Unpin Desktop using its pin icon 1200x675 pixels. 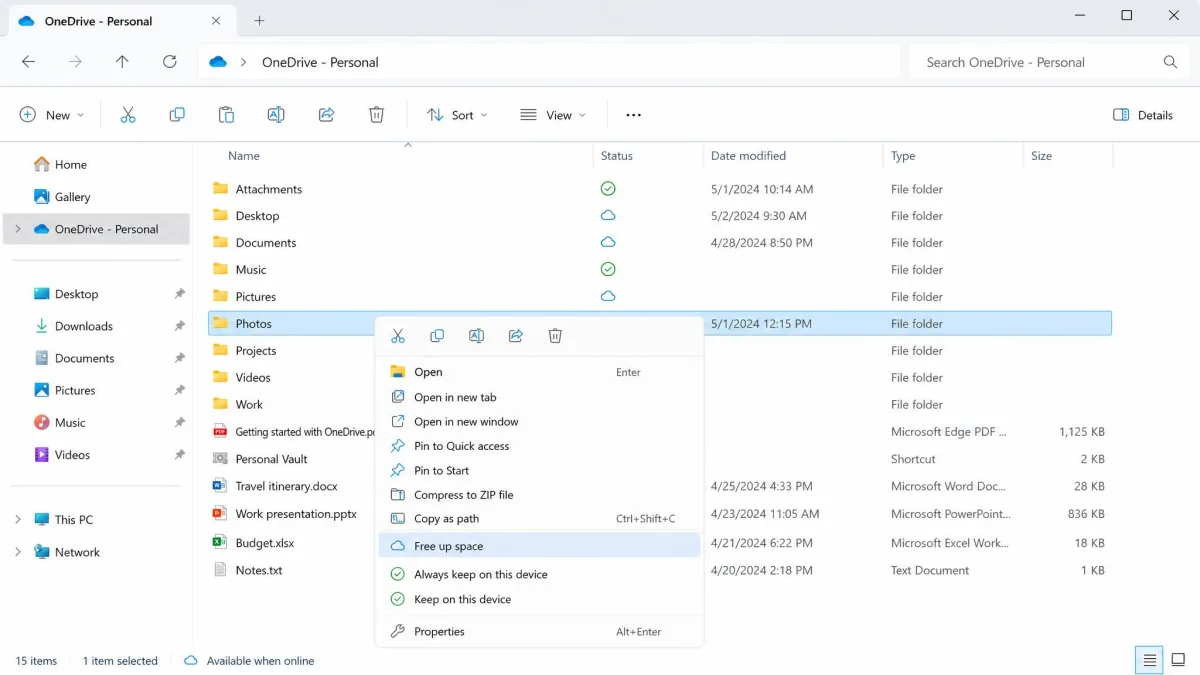[180, 294]
